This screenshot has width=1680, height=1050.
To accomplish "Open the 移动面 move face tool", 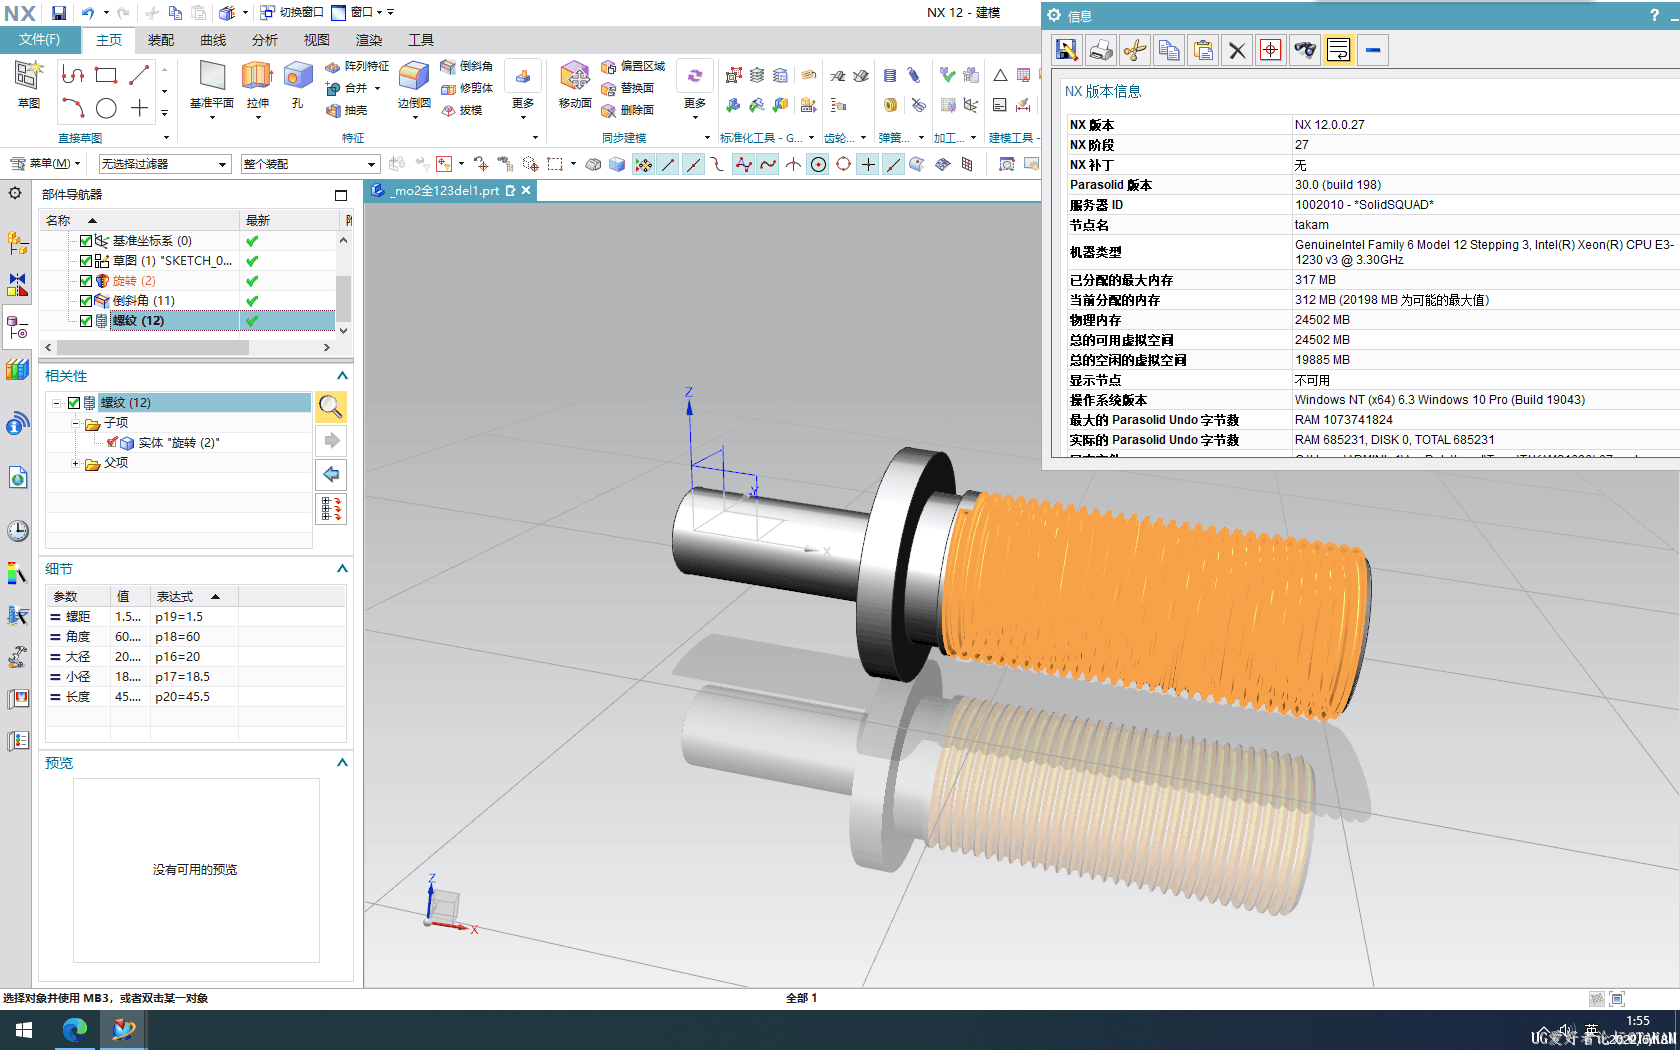I will pyautogui.click(x=575, y=84).
